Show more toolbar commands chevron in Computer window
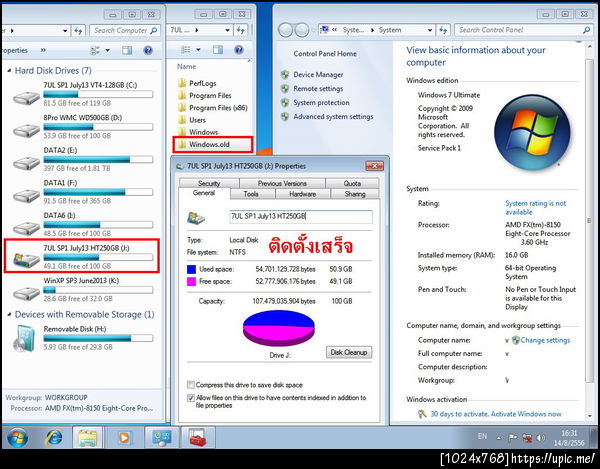 pyautogui.click(x=43, y=50)
